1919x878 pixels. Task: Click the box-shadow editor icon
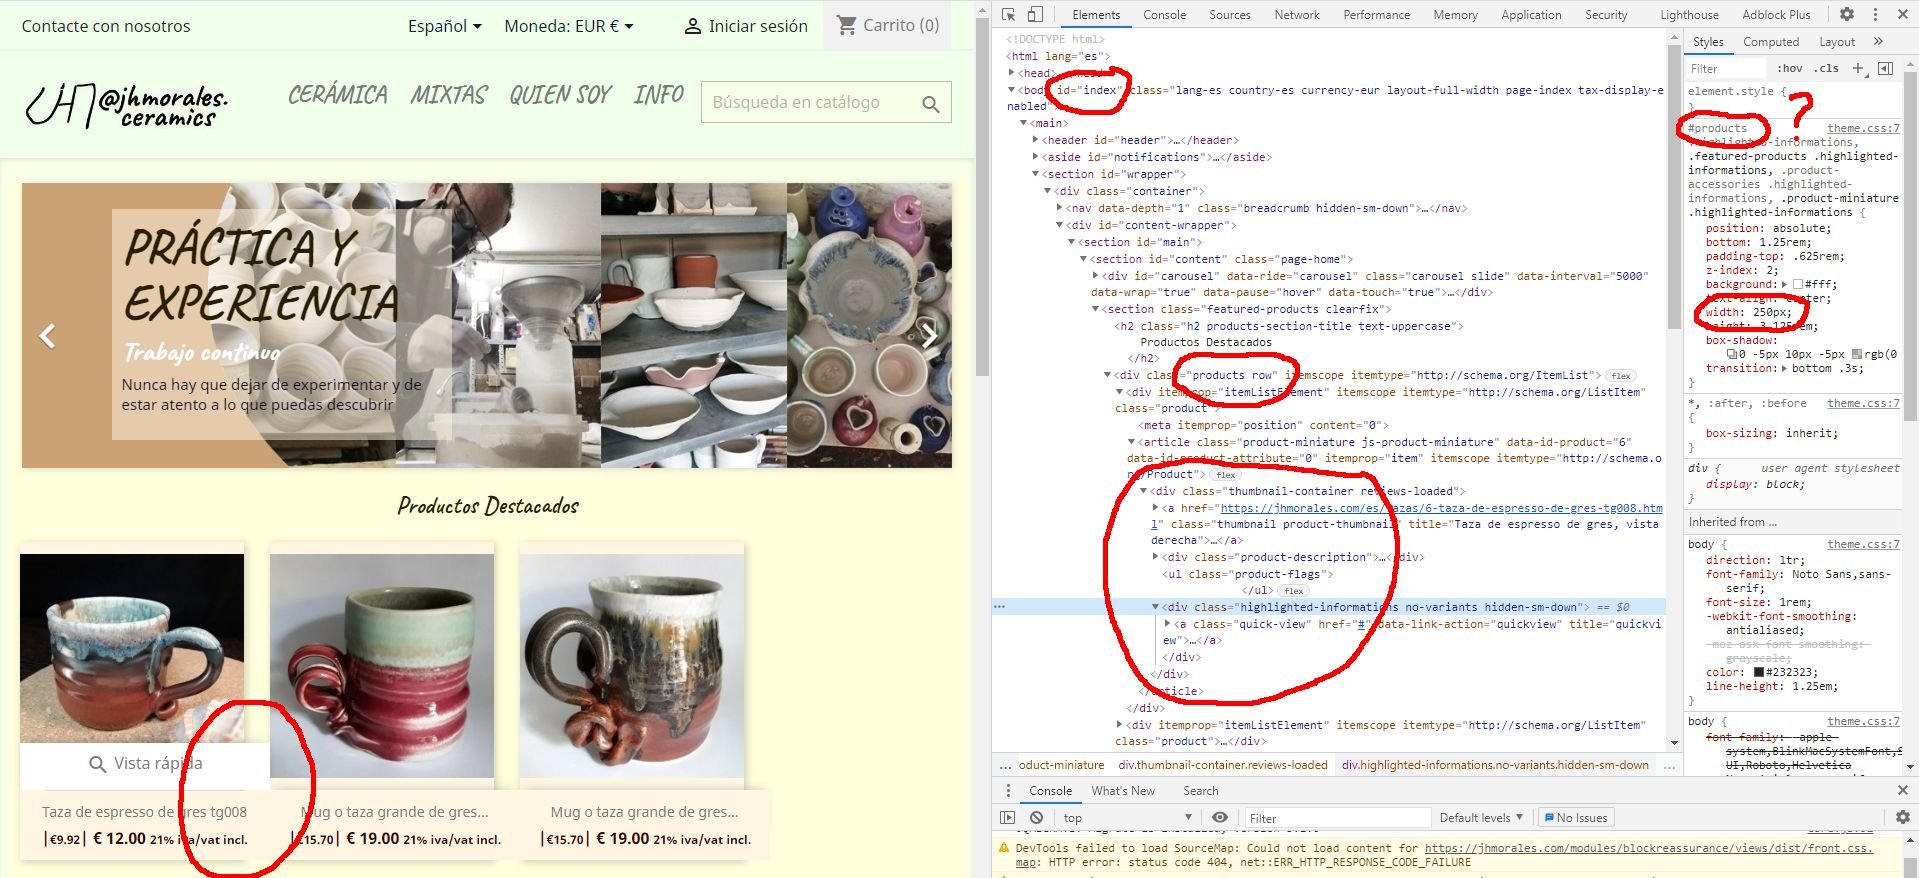pyautogui.click(x=1732, y=354)
